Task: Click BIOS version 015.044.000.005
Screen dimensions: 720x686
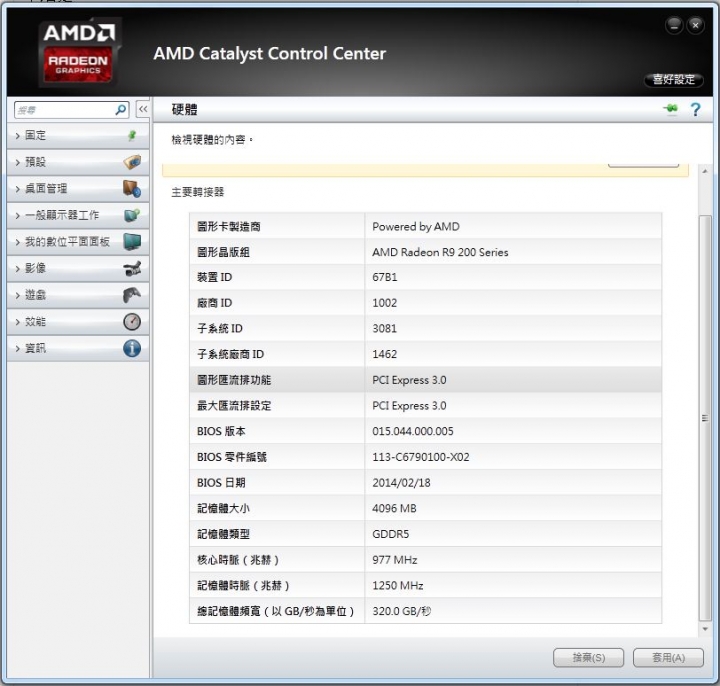Action: point(412,431)
